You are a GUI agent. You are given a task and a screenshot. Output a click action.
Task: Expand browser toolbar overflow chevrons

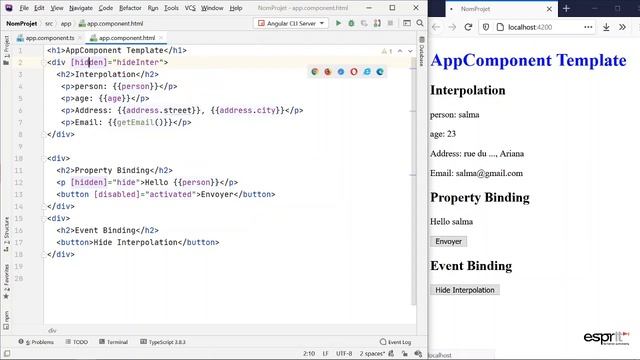pyautogui.click(x=622, y=27)
